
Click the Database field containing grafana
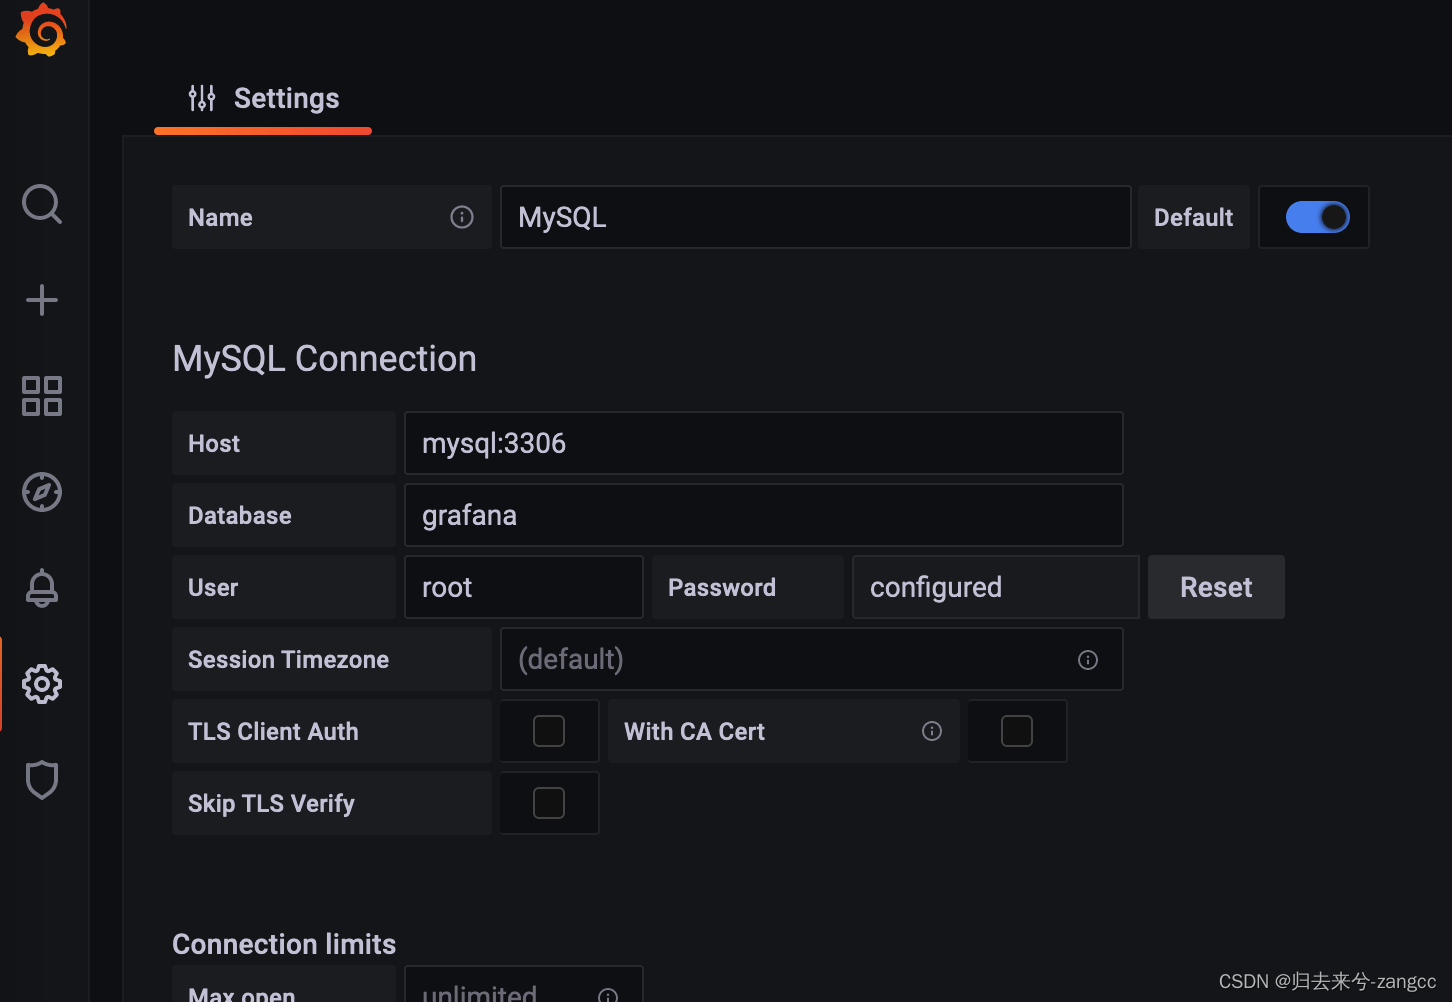tap(764, 515)
